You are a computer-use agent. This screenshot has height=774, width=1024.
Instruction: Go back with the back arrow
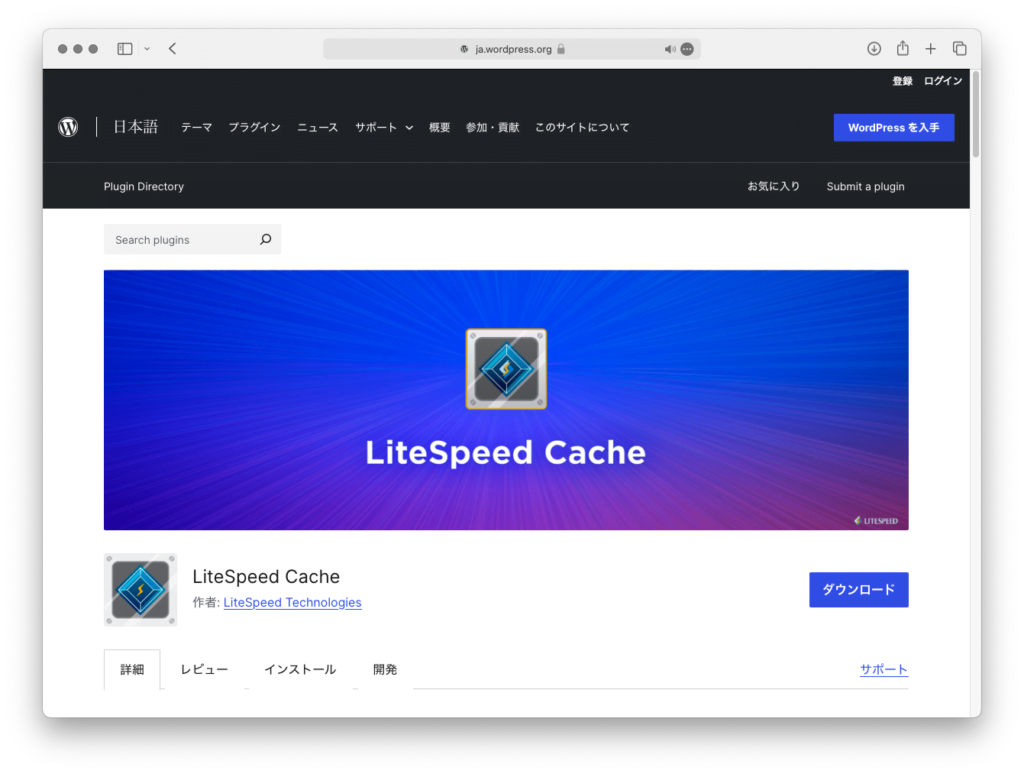pos(172,49)
